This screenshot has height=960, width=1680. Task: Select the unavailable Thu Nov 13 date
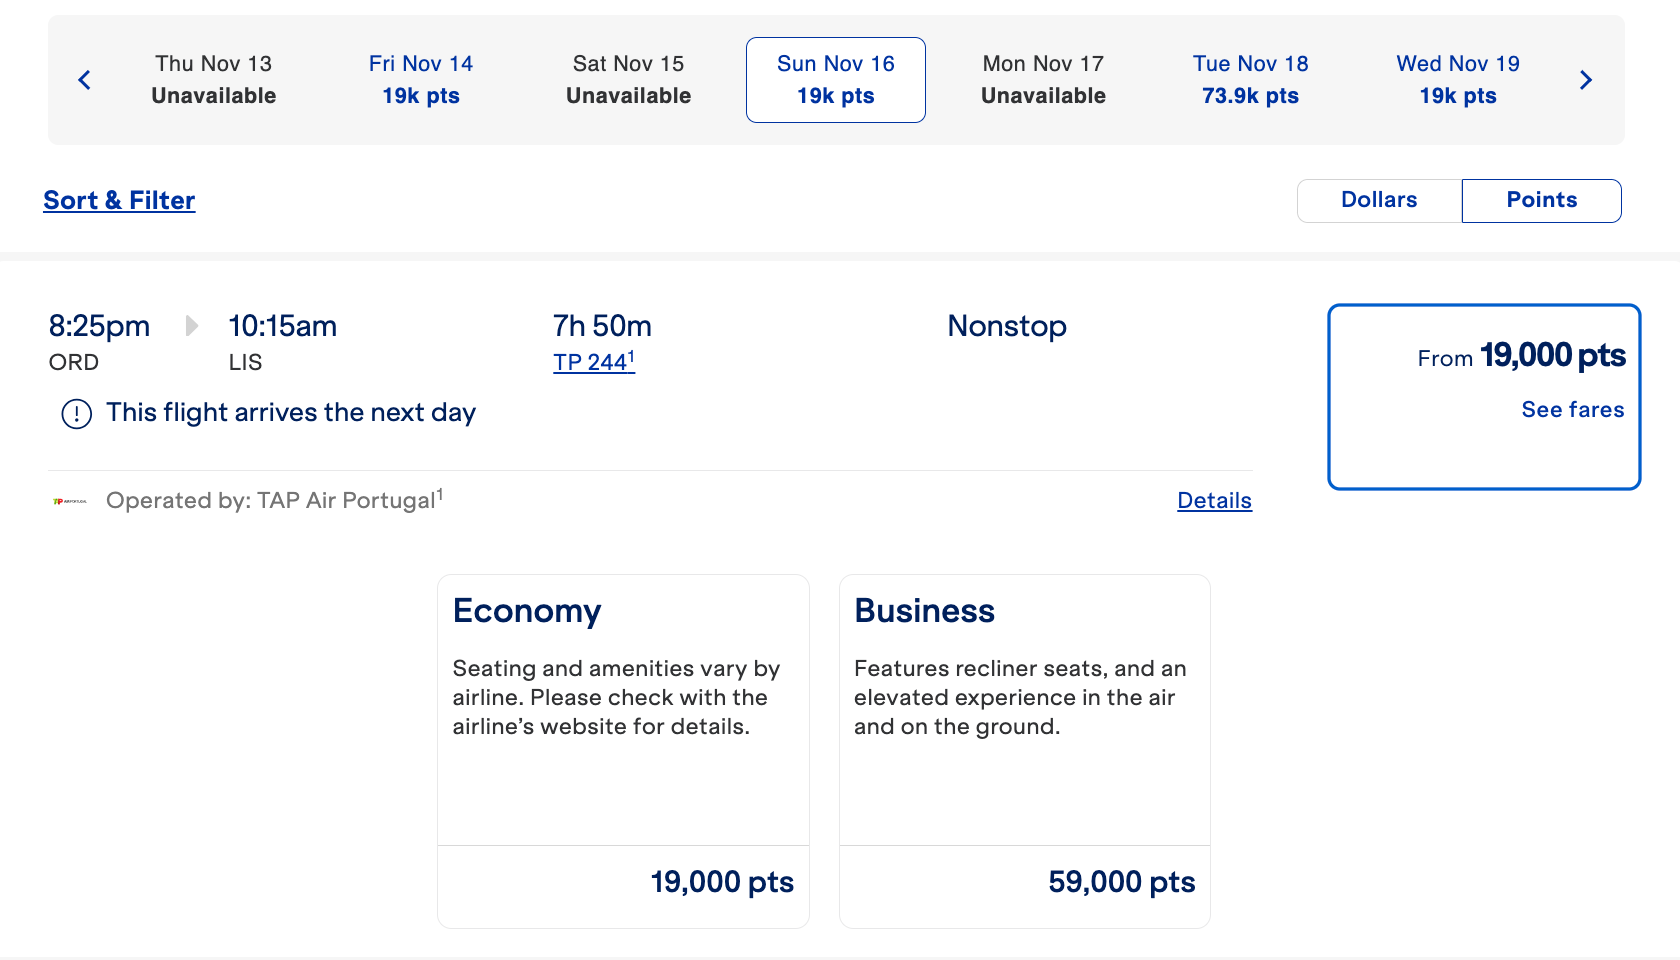click(x=214, y=80)
